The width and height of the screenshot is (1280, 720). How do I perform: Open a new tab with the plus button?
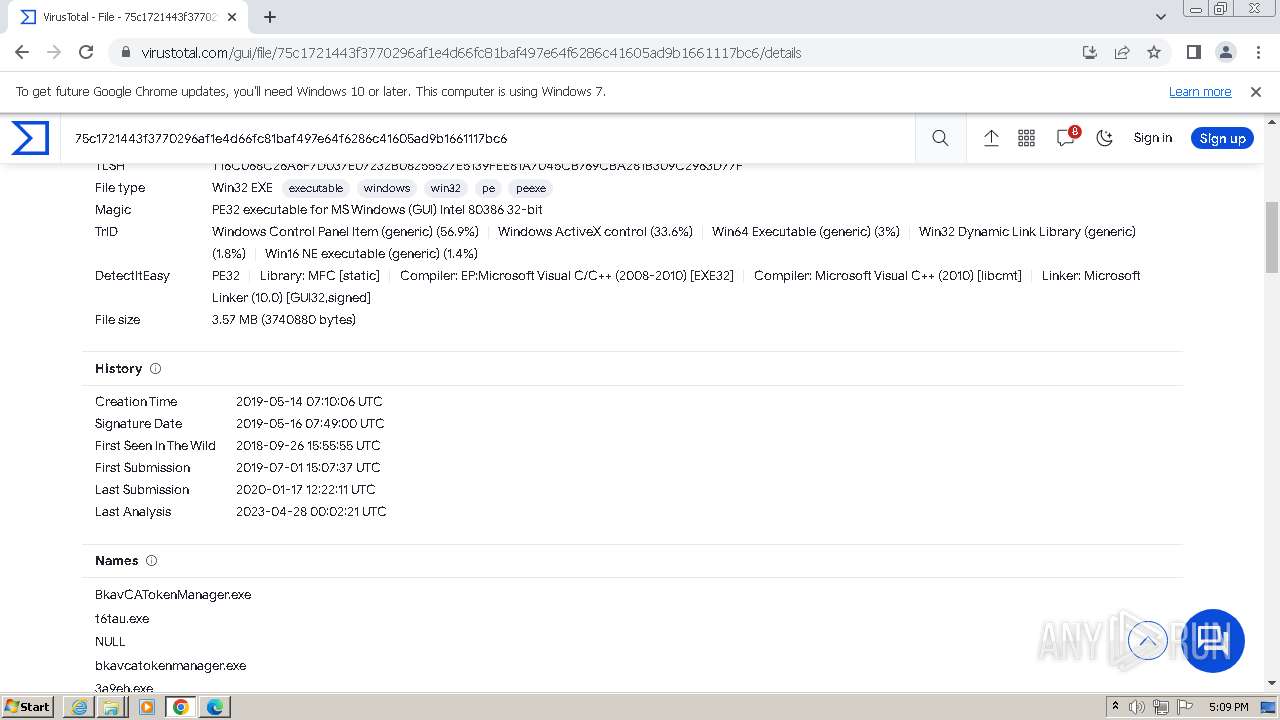coord(270,17)
